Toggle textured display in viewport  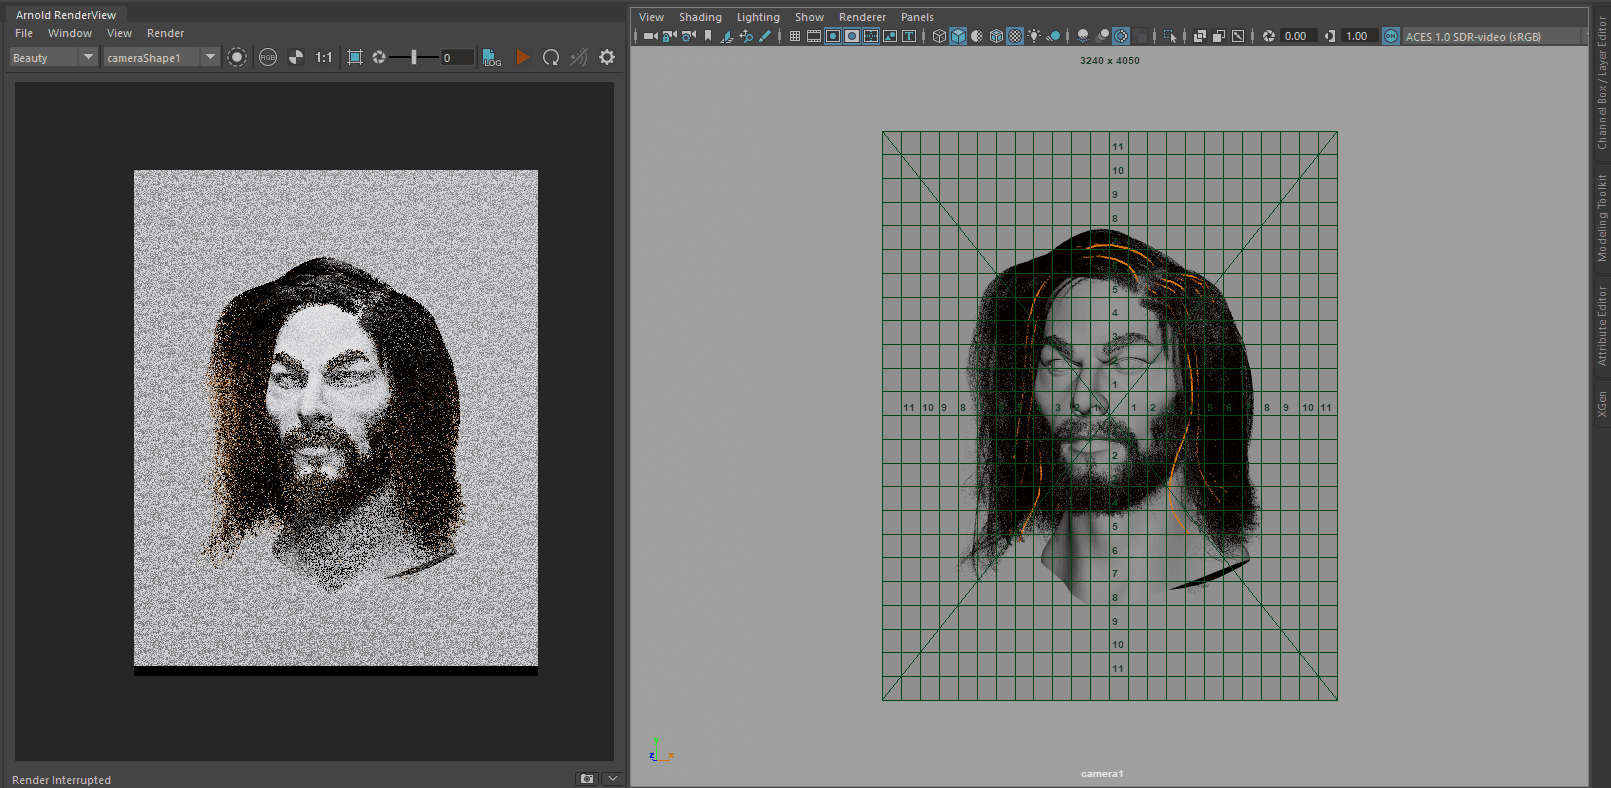coord(1015,36)
